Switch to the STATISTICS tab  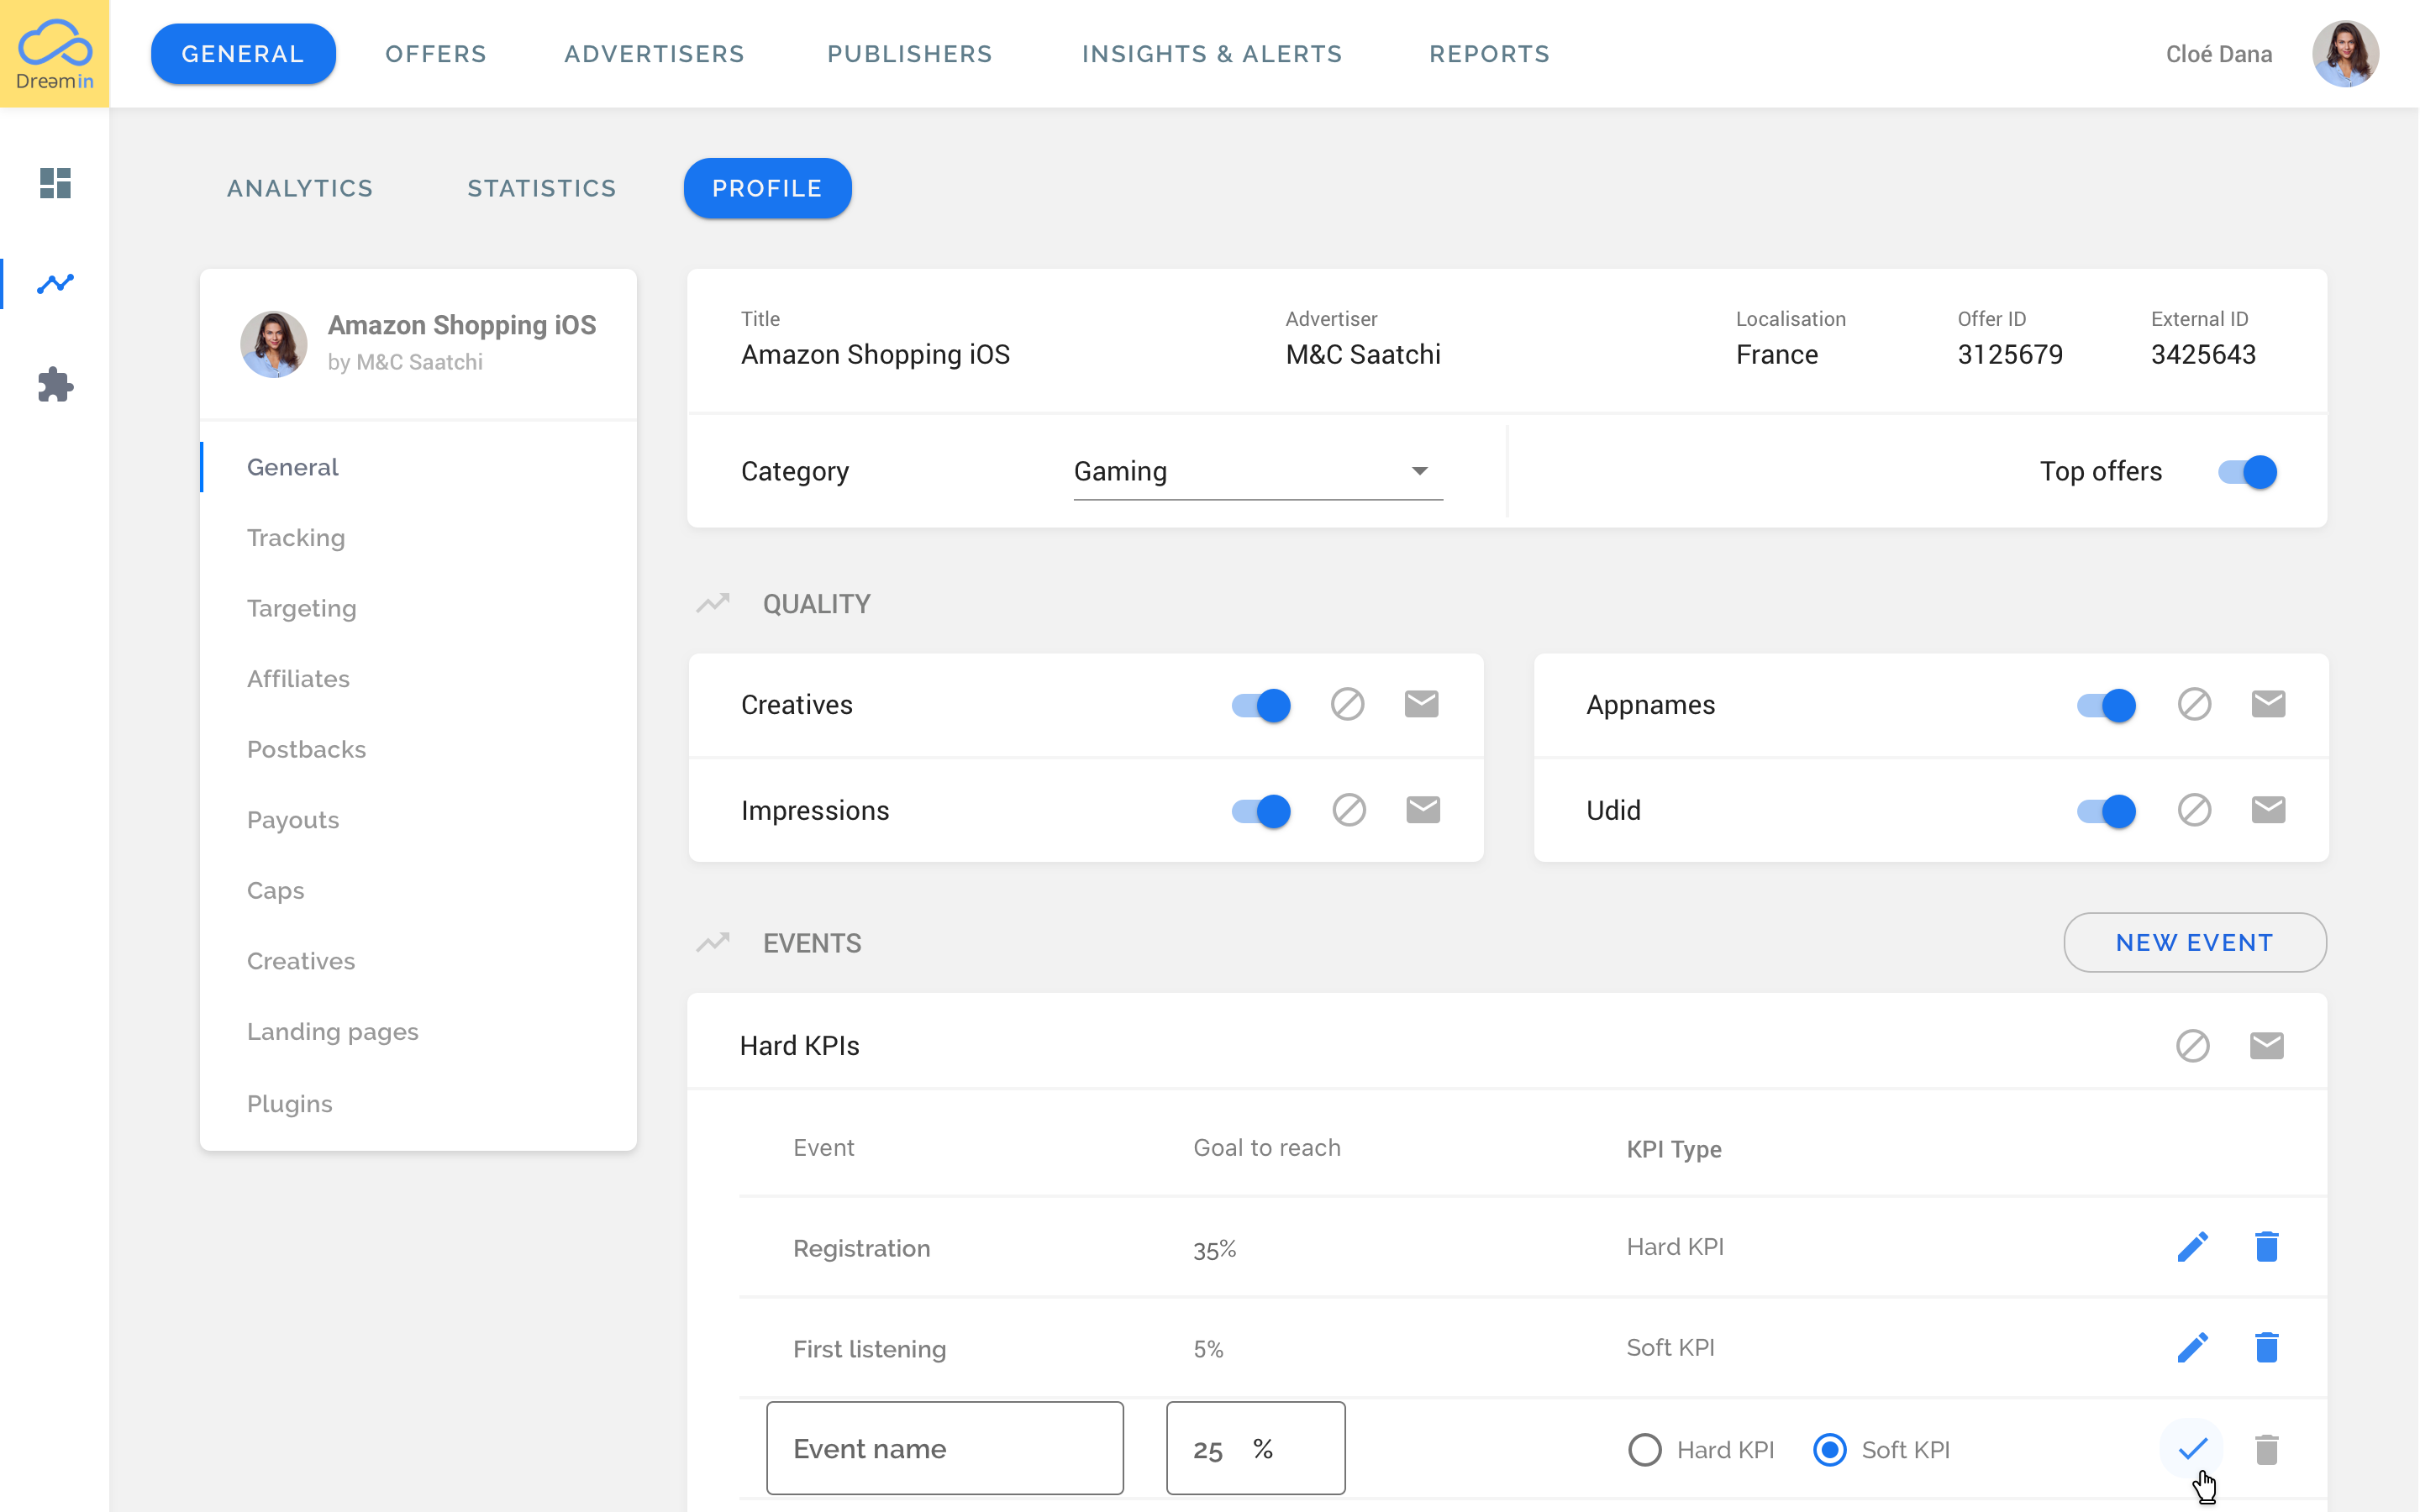coord(541,188)
